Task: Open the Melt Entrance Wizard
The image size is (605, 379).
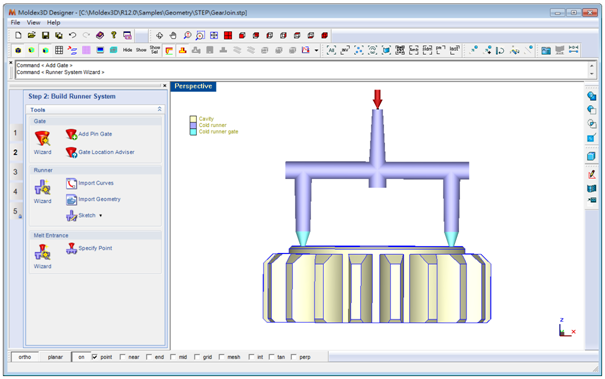Action: 42,256
